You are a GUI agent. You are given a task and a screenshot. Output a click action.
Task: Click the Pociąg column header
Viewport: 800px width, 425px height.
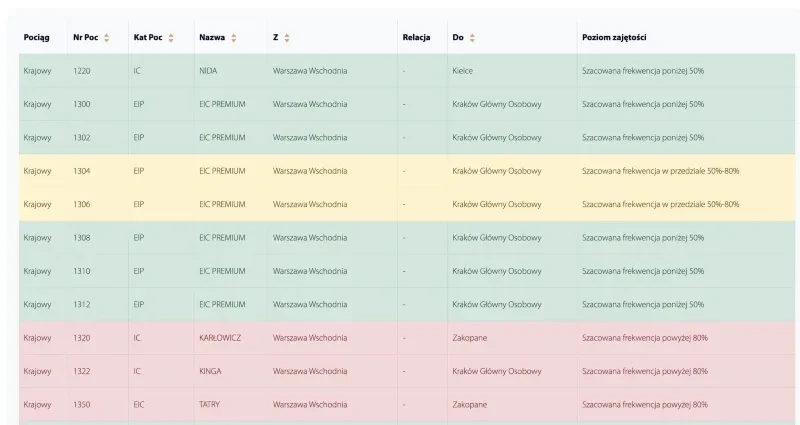point(37,37)
